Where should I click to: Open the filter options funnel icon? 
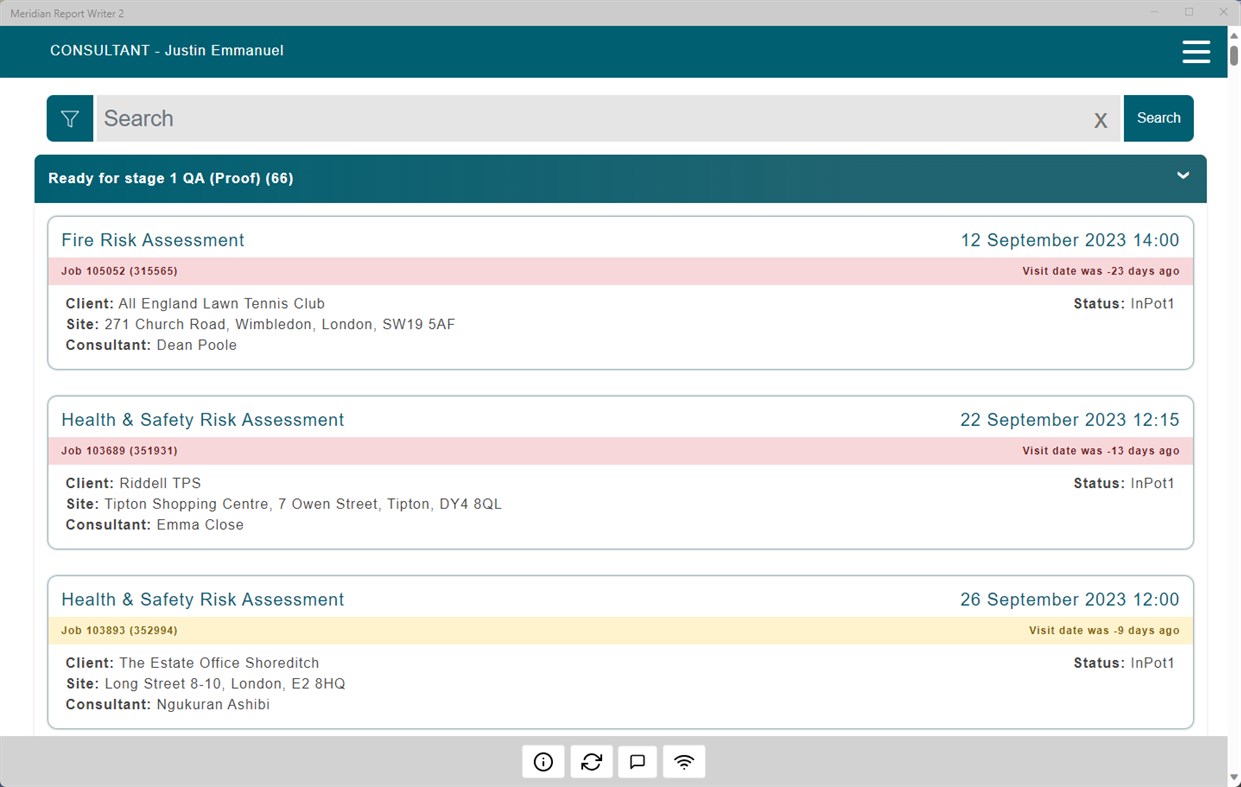point(69,118)
